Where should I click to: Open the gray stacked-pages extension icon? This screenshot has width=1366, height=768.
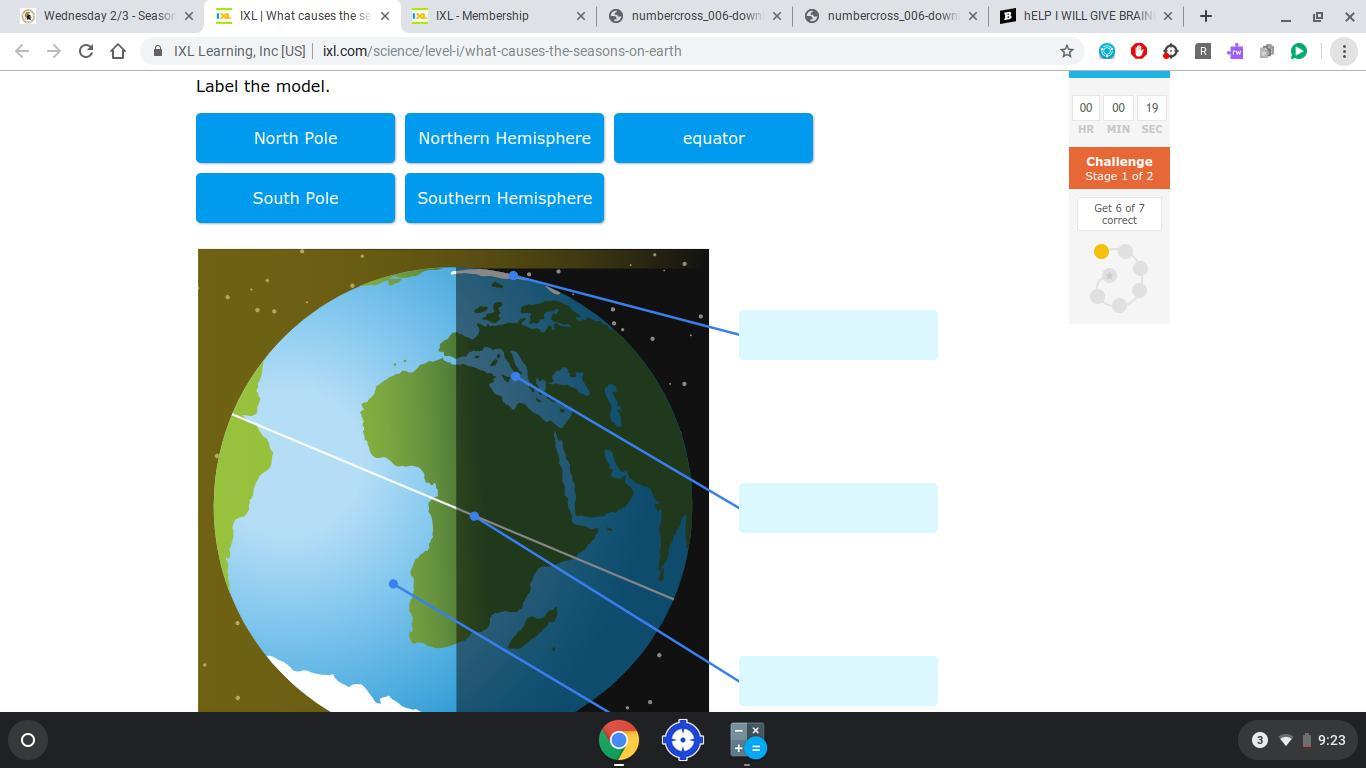coord(1267,51)
